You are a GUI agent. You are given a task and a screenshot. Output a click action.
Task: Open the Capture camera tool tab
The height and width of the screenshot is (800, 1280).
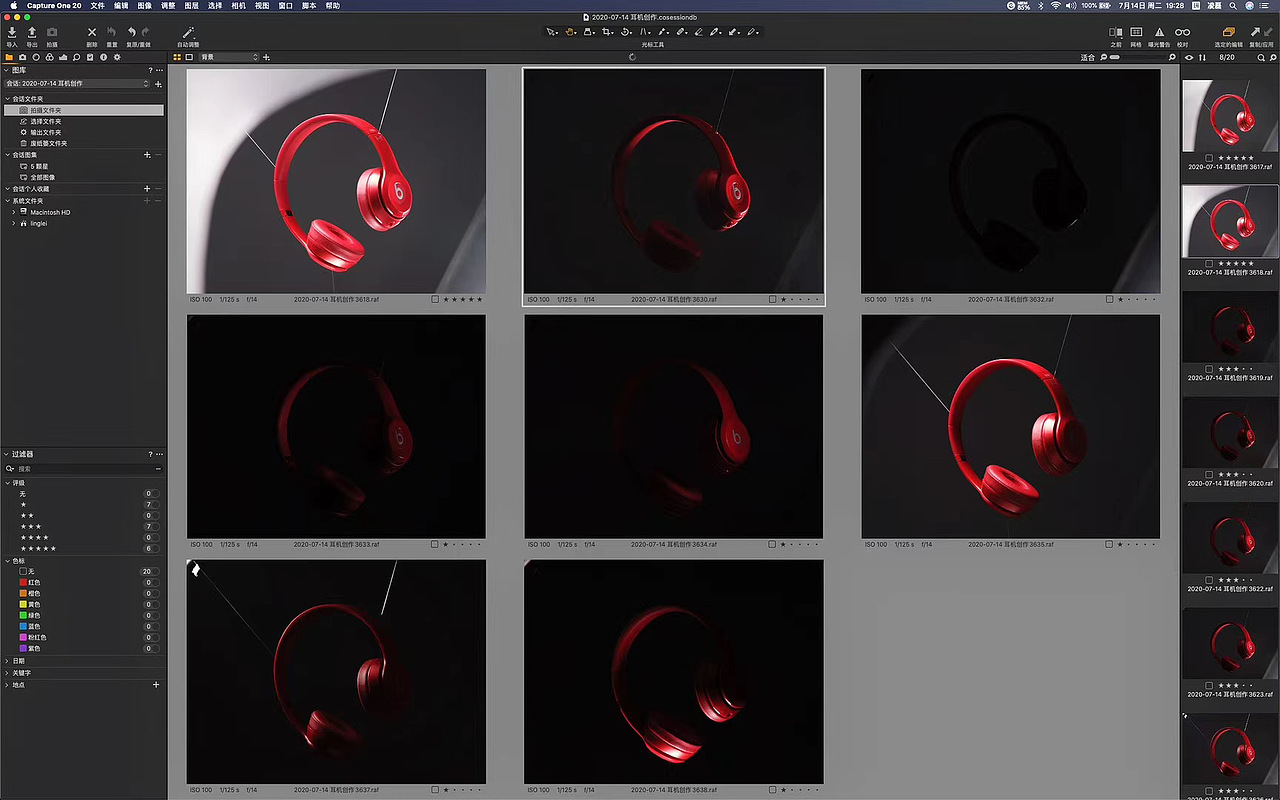(23, 57)
